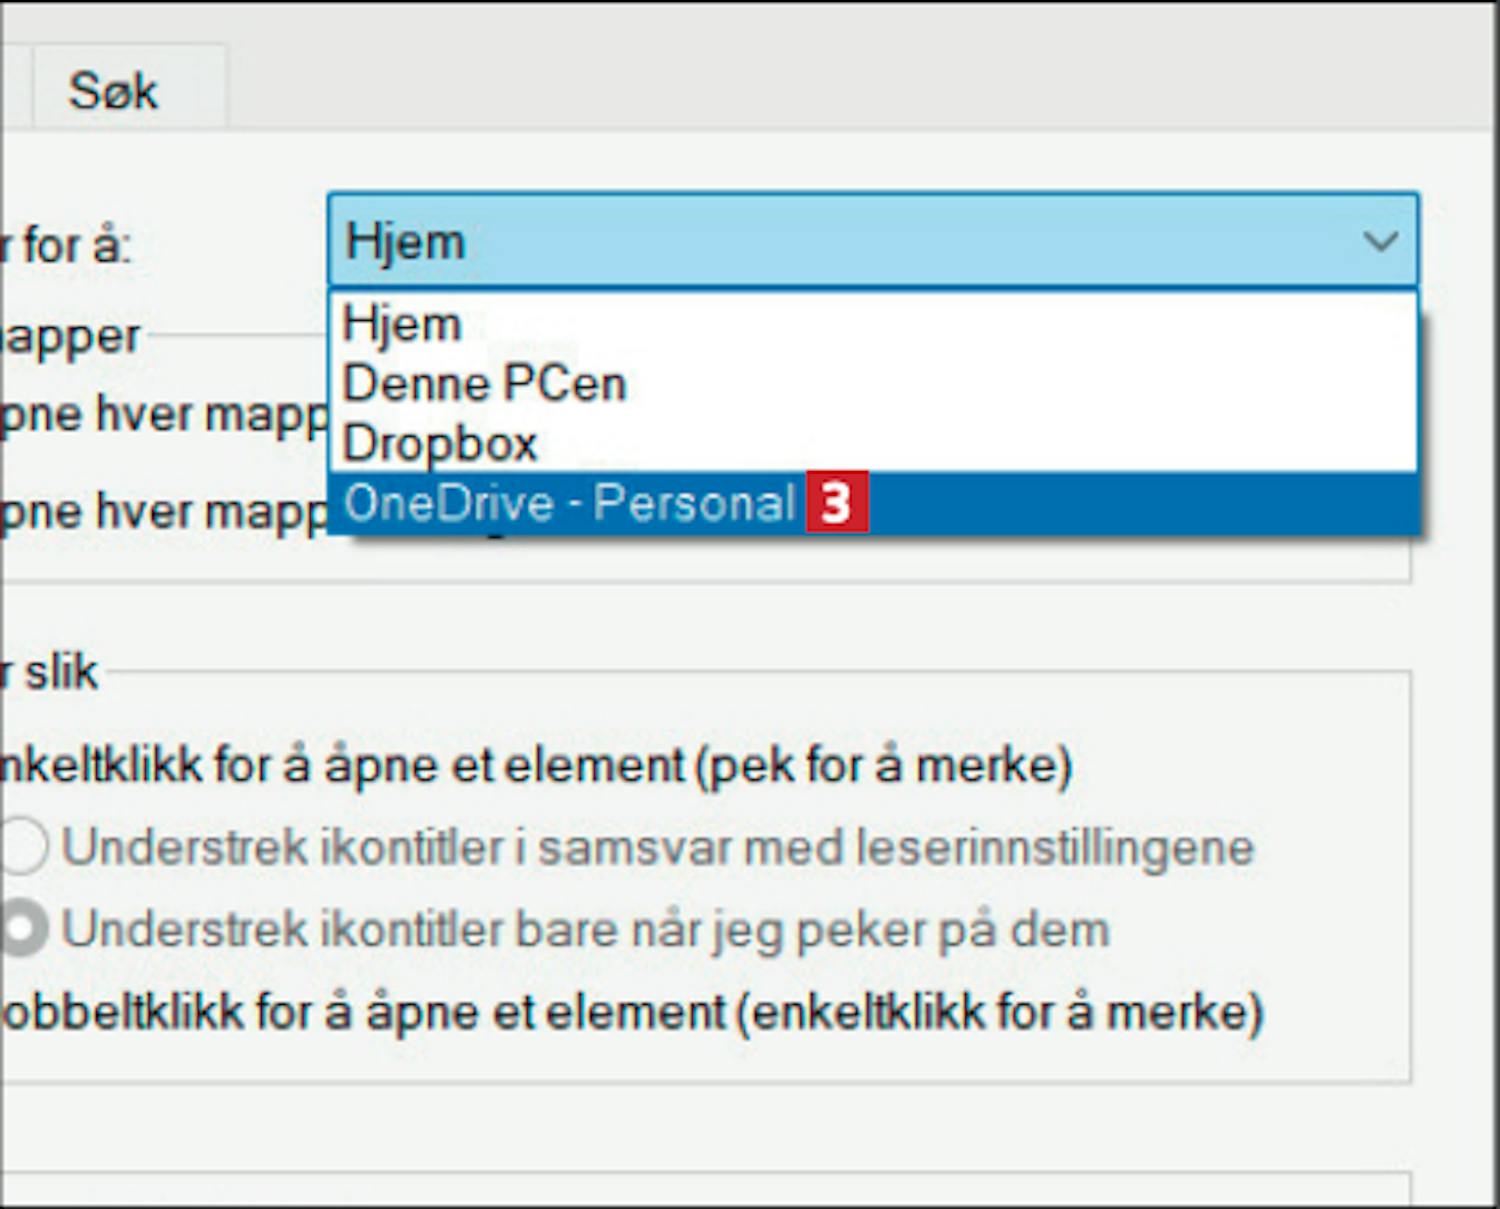This screenshot has height=1209, width=1500.
Task: Click the text 'Understrek ikontitler i samsvar med leserinnstillingene'
Action: pos(658,848)
